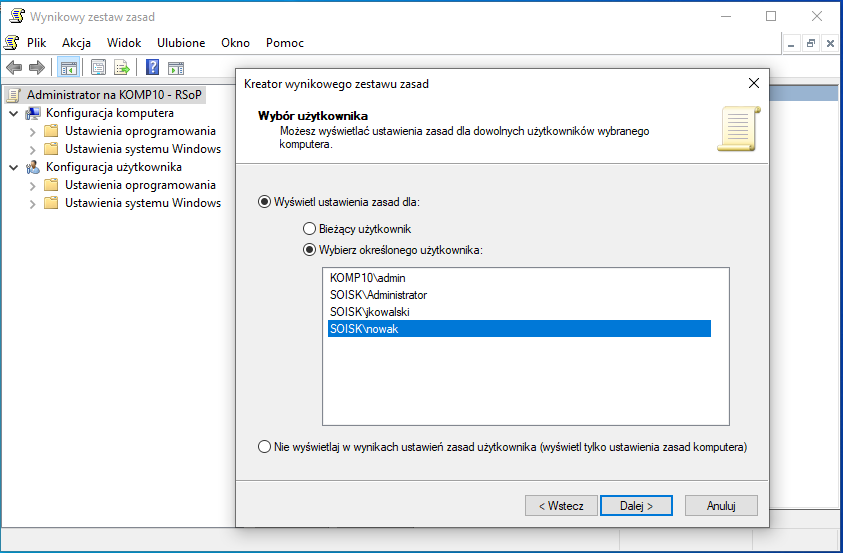Select the 'Bieżący użytkownik' radio option
Screen dimensions: 843x553
point(309,229)
